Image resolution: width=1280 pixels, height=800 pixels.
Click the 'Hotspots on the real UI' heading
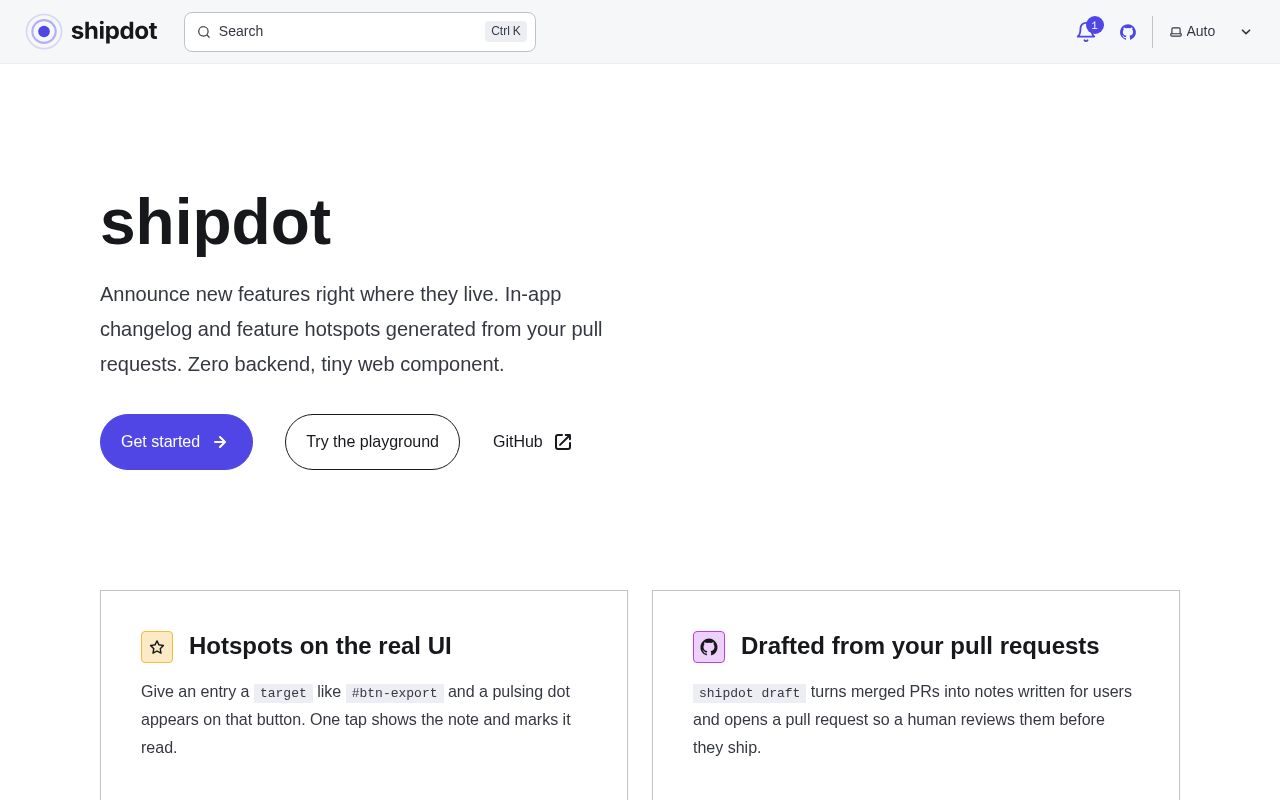320,646
